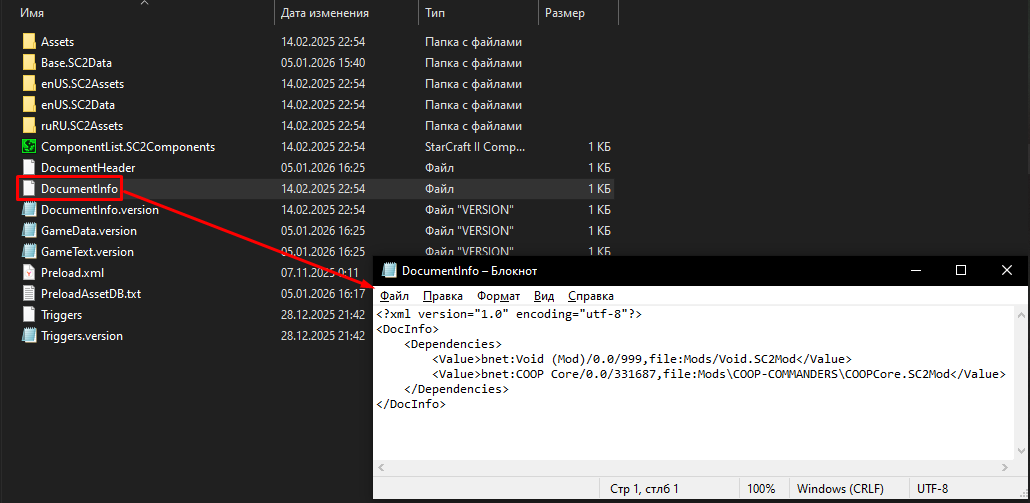Click the Стр 1, стлб 1 status entry
The image size is (1030, 503).
point(644,489)
